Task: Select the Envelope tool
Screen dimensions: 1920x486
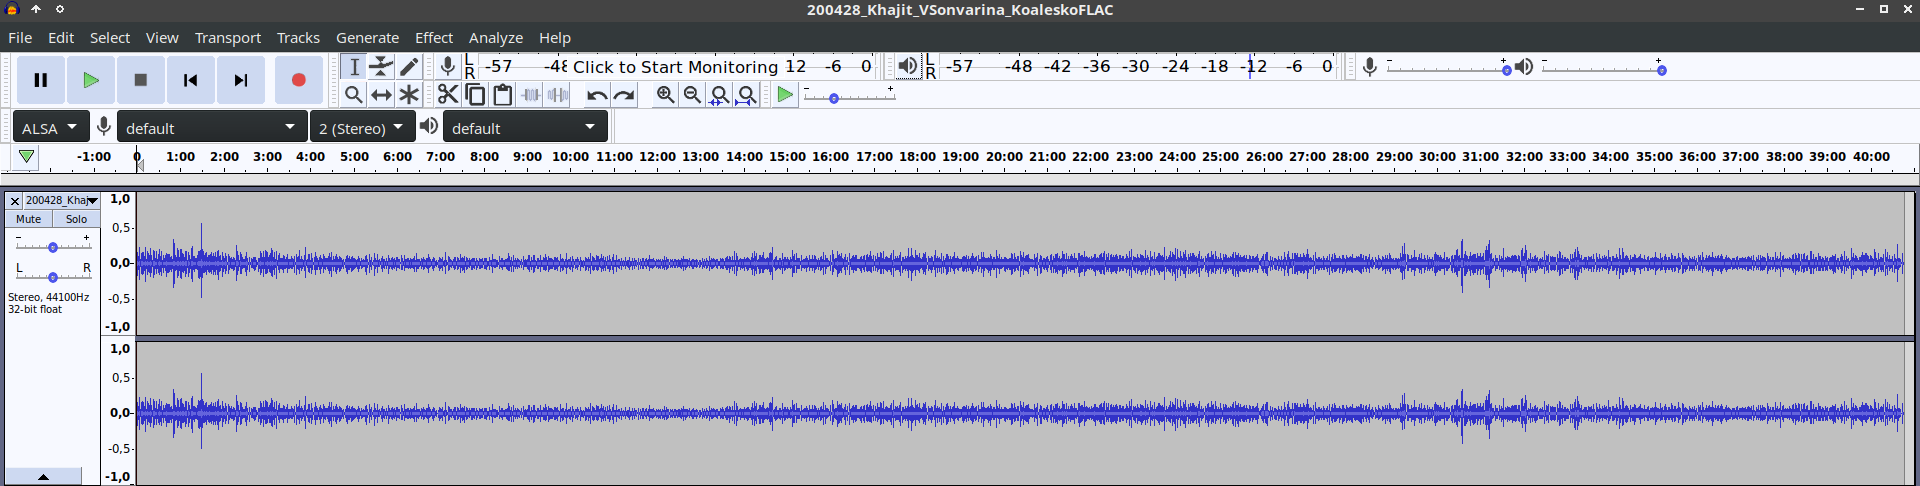Action: point(381,67)
